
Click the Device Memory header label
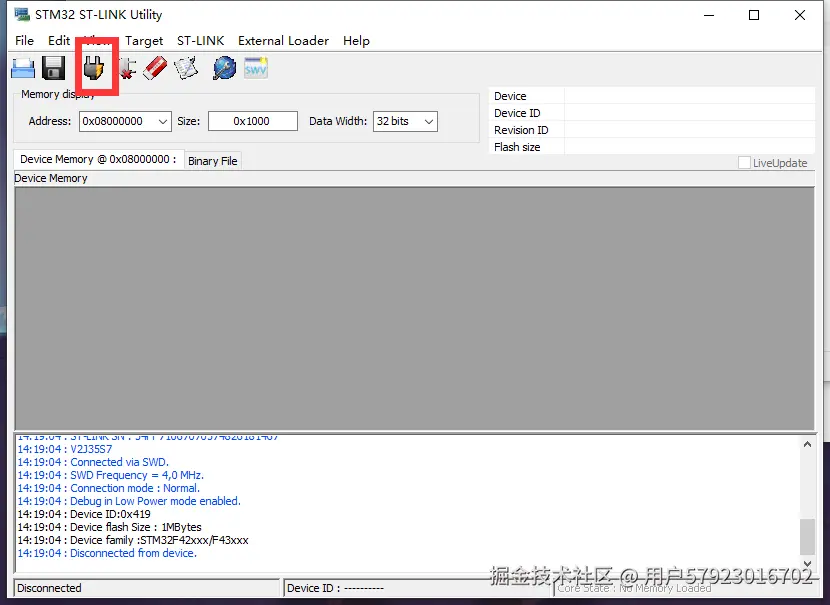point(51,178)
